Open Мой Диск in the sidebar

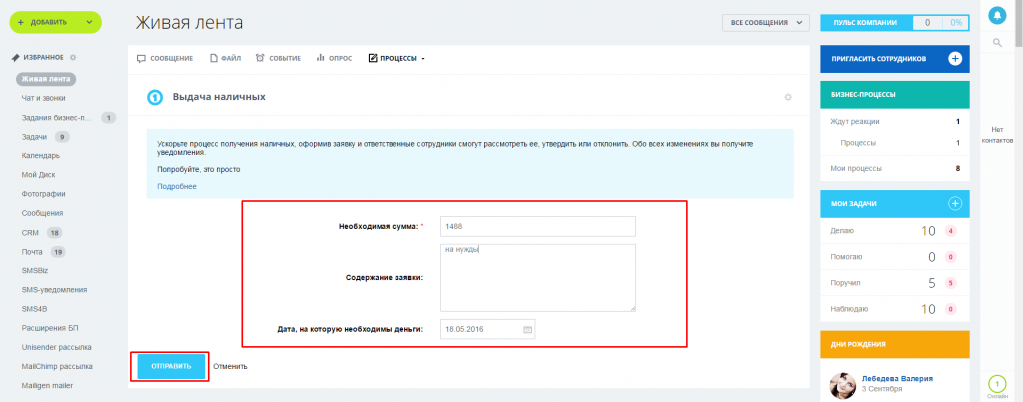(40, 175)
